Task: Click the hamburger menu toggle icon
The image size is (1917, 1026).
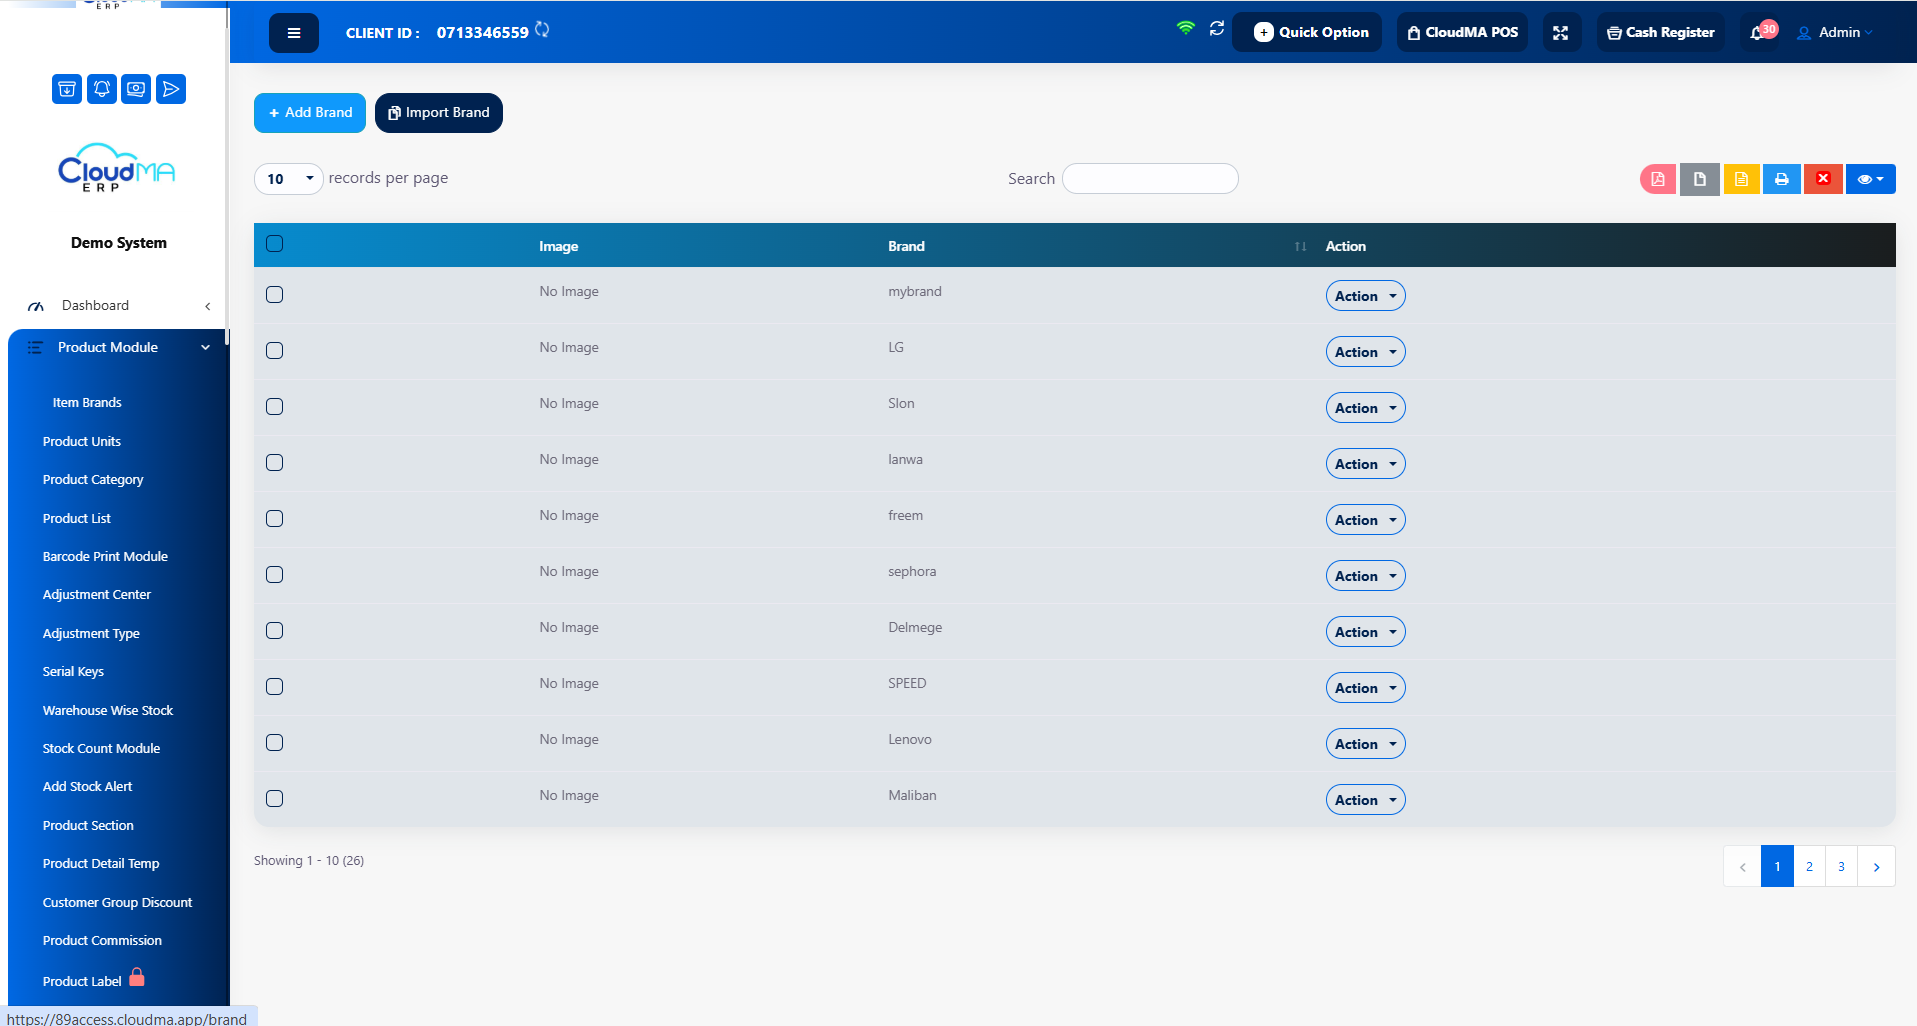Action: coord(293,33)
